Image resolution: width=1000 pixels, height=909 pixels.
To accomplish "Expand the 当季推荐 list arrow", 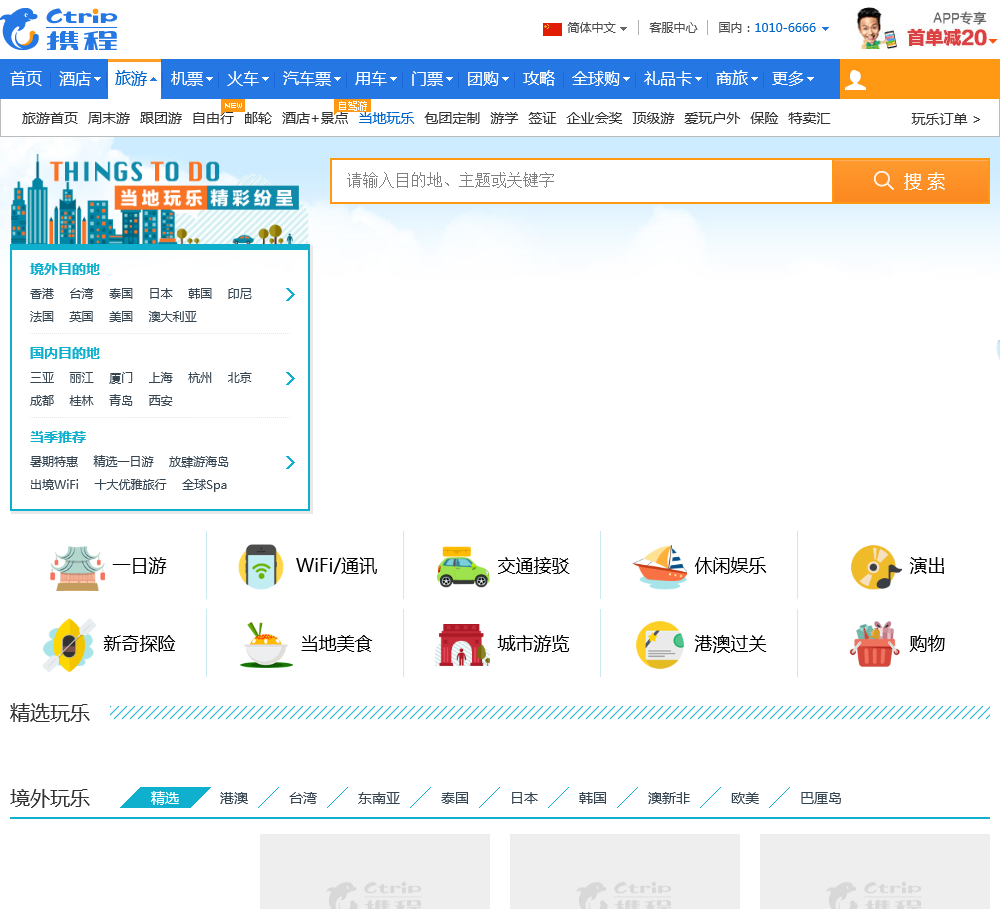I will (x=290, y=462).
